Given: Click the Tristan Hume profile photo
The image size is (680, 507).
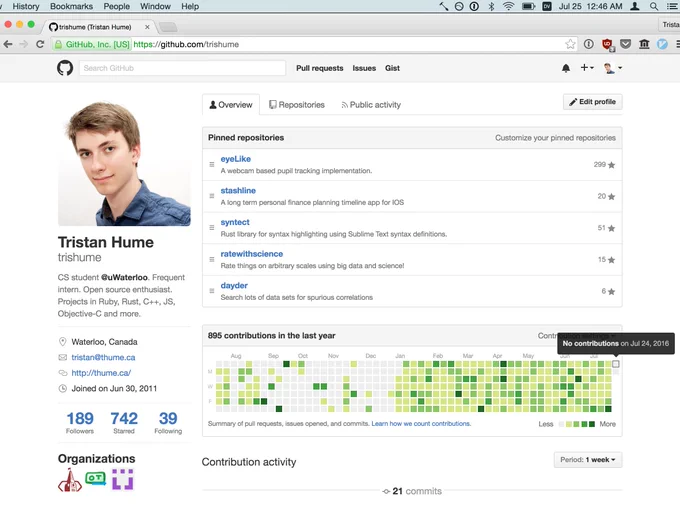Looking at the screenshot, I should (x=124, y=160).
